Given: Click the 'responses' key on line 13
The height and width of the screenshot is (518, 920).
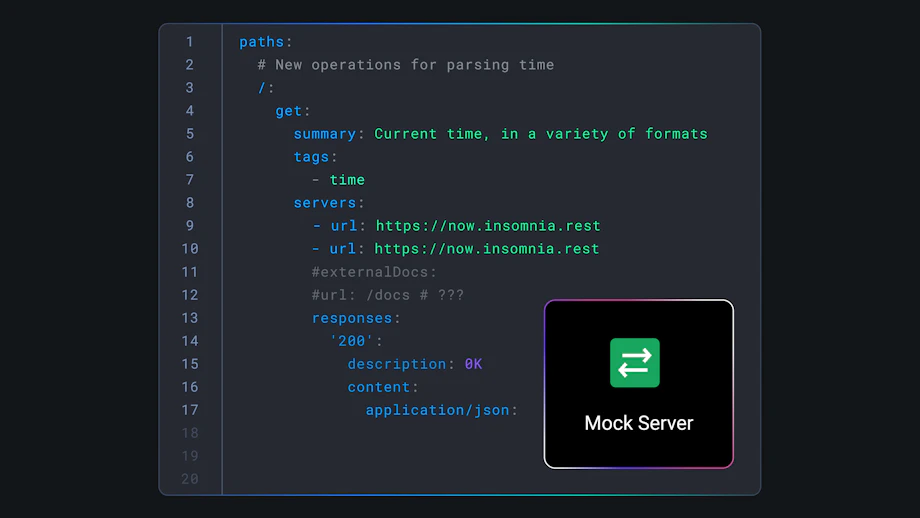Looking at the screenshot, I should 351,318.
